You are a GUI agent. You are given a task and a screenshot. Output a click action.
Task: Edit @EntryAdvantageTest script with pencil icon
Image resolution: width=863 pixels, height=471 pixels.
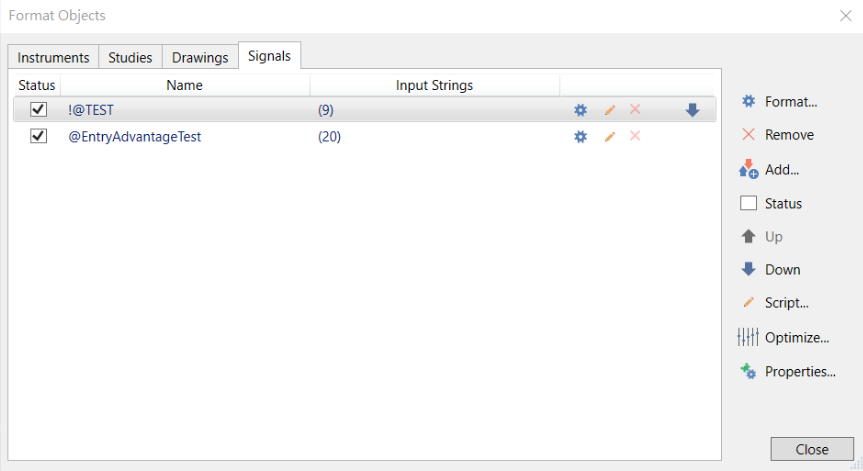click(x=609, y=136)
